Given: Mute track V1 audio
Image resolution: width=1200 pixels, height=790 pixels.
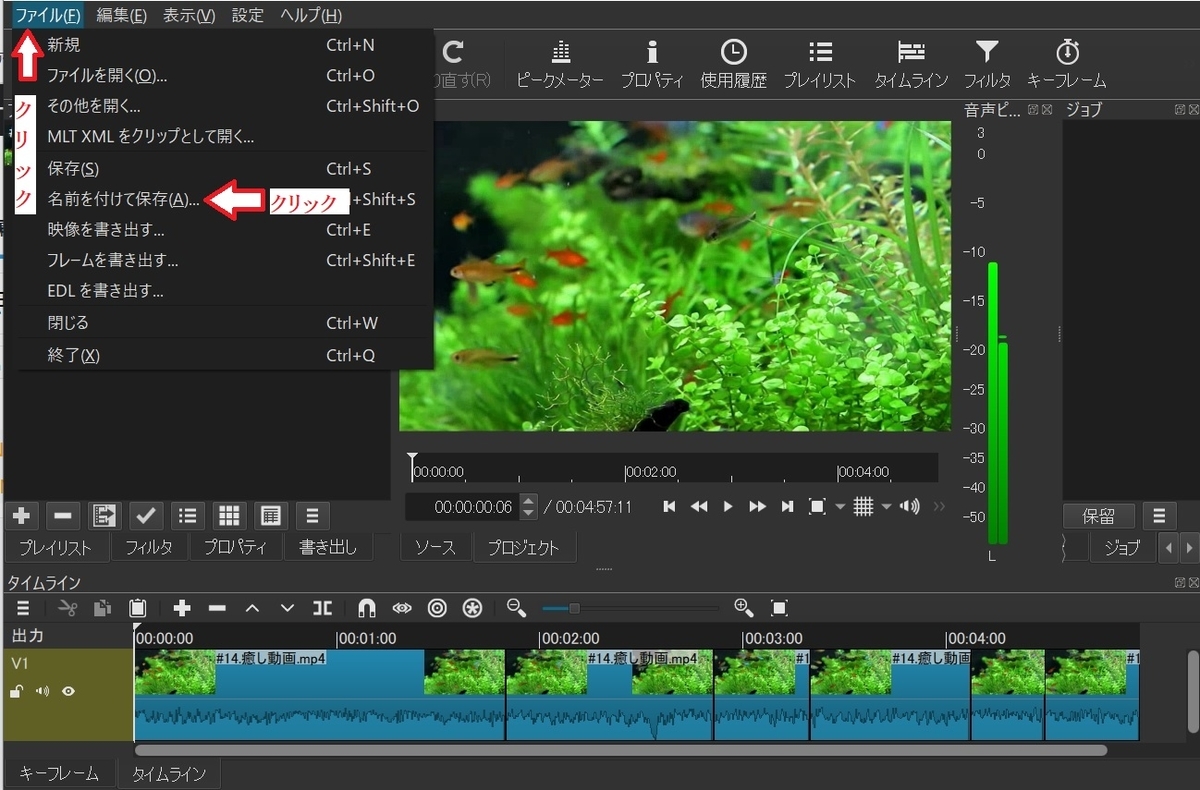Looking at the screenshot, I should click(x=42, y=691).
